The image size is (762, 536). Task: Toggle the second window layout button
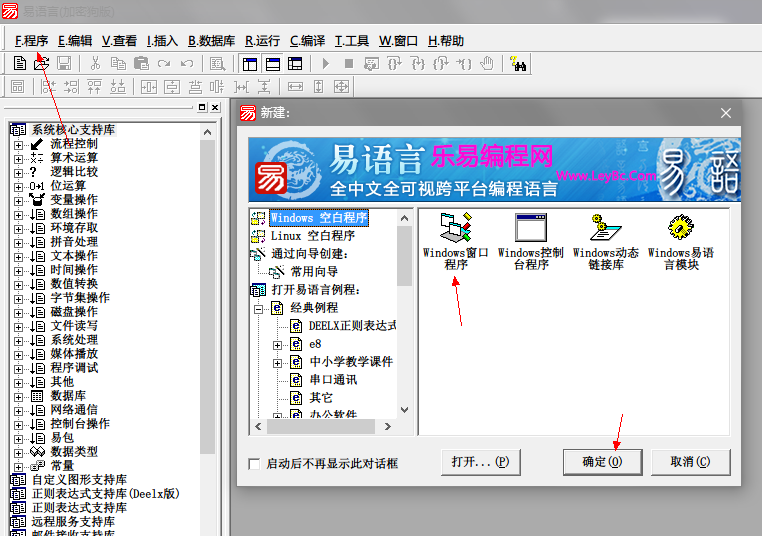pyautogui.click(x=273, y=64)
